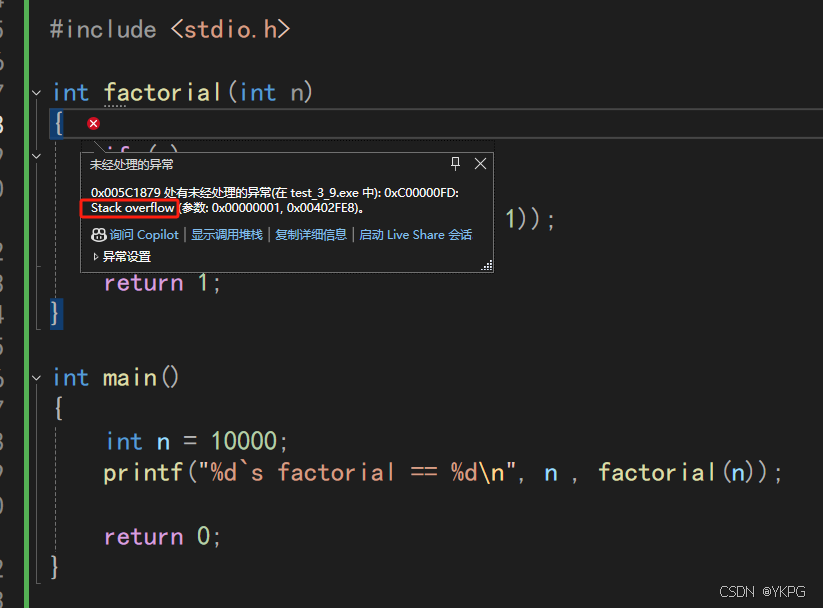Click 复制详细信息 copy details link
823x608 pixels.
click(x=311, y=235)
